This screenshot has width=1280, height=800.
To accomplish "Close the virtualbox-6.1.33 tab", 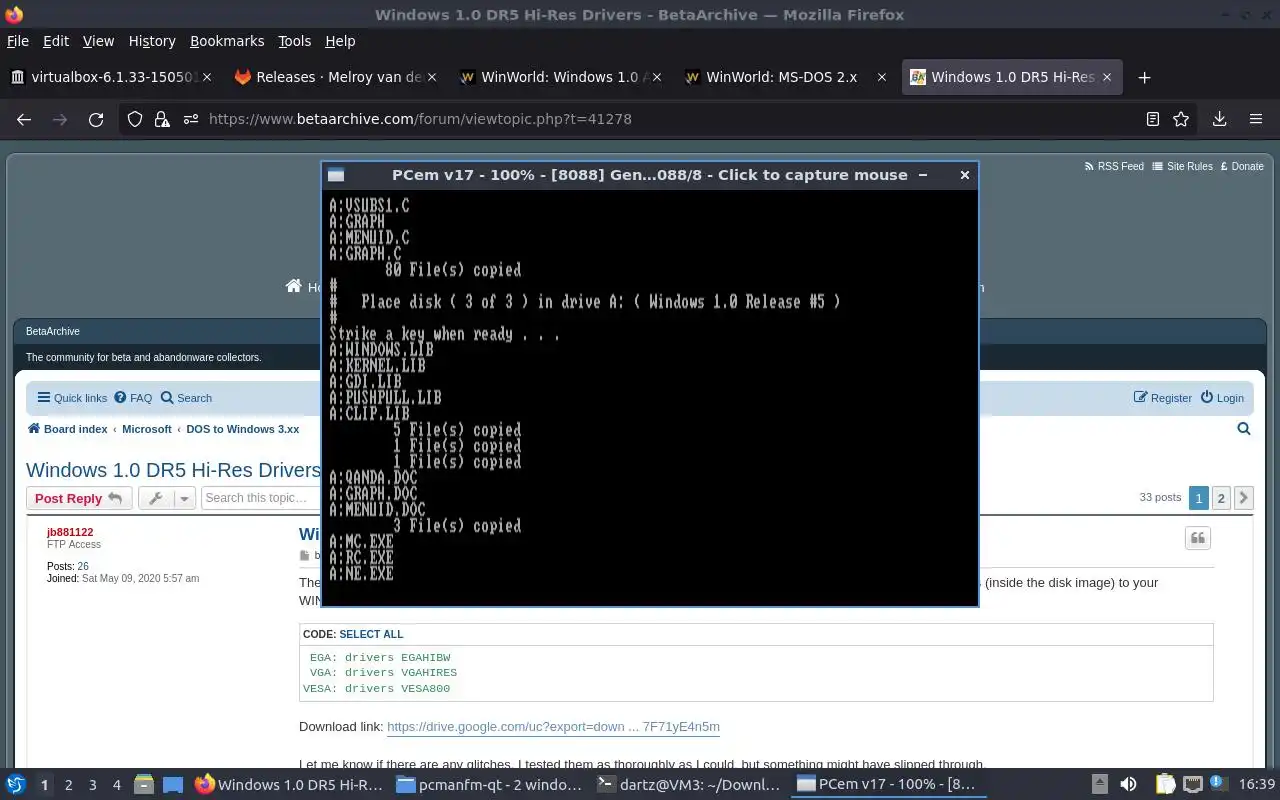I will pos(207,77).
